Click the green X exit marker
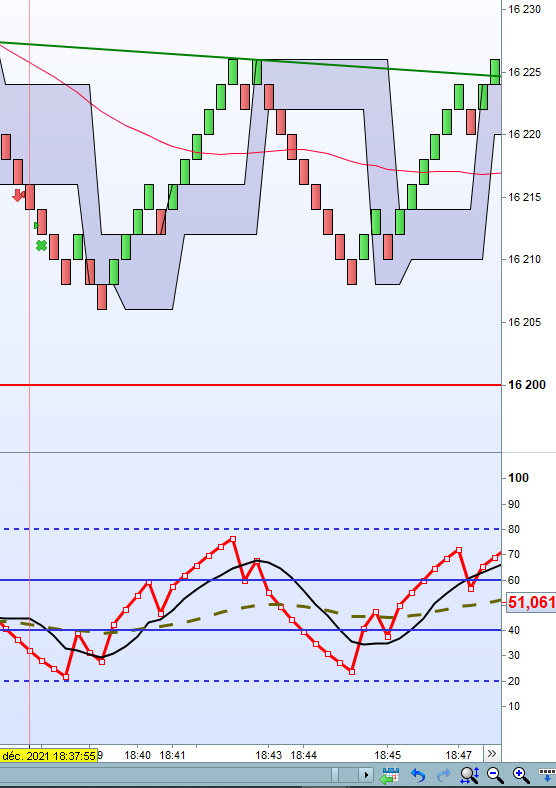 tap(41, 245)
